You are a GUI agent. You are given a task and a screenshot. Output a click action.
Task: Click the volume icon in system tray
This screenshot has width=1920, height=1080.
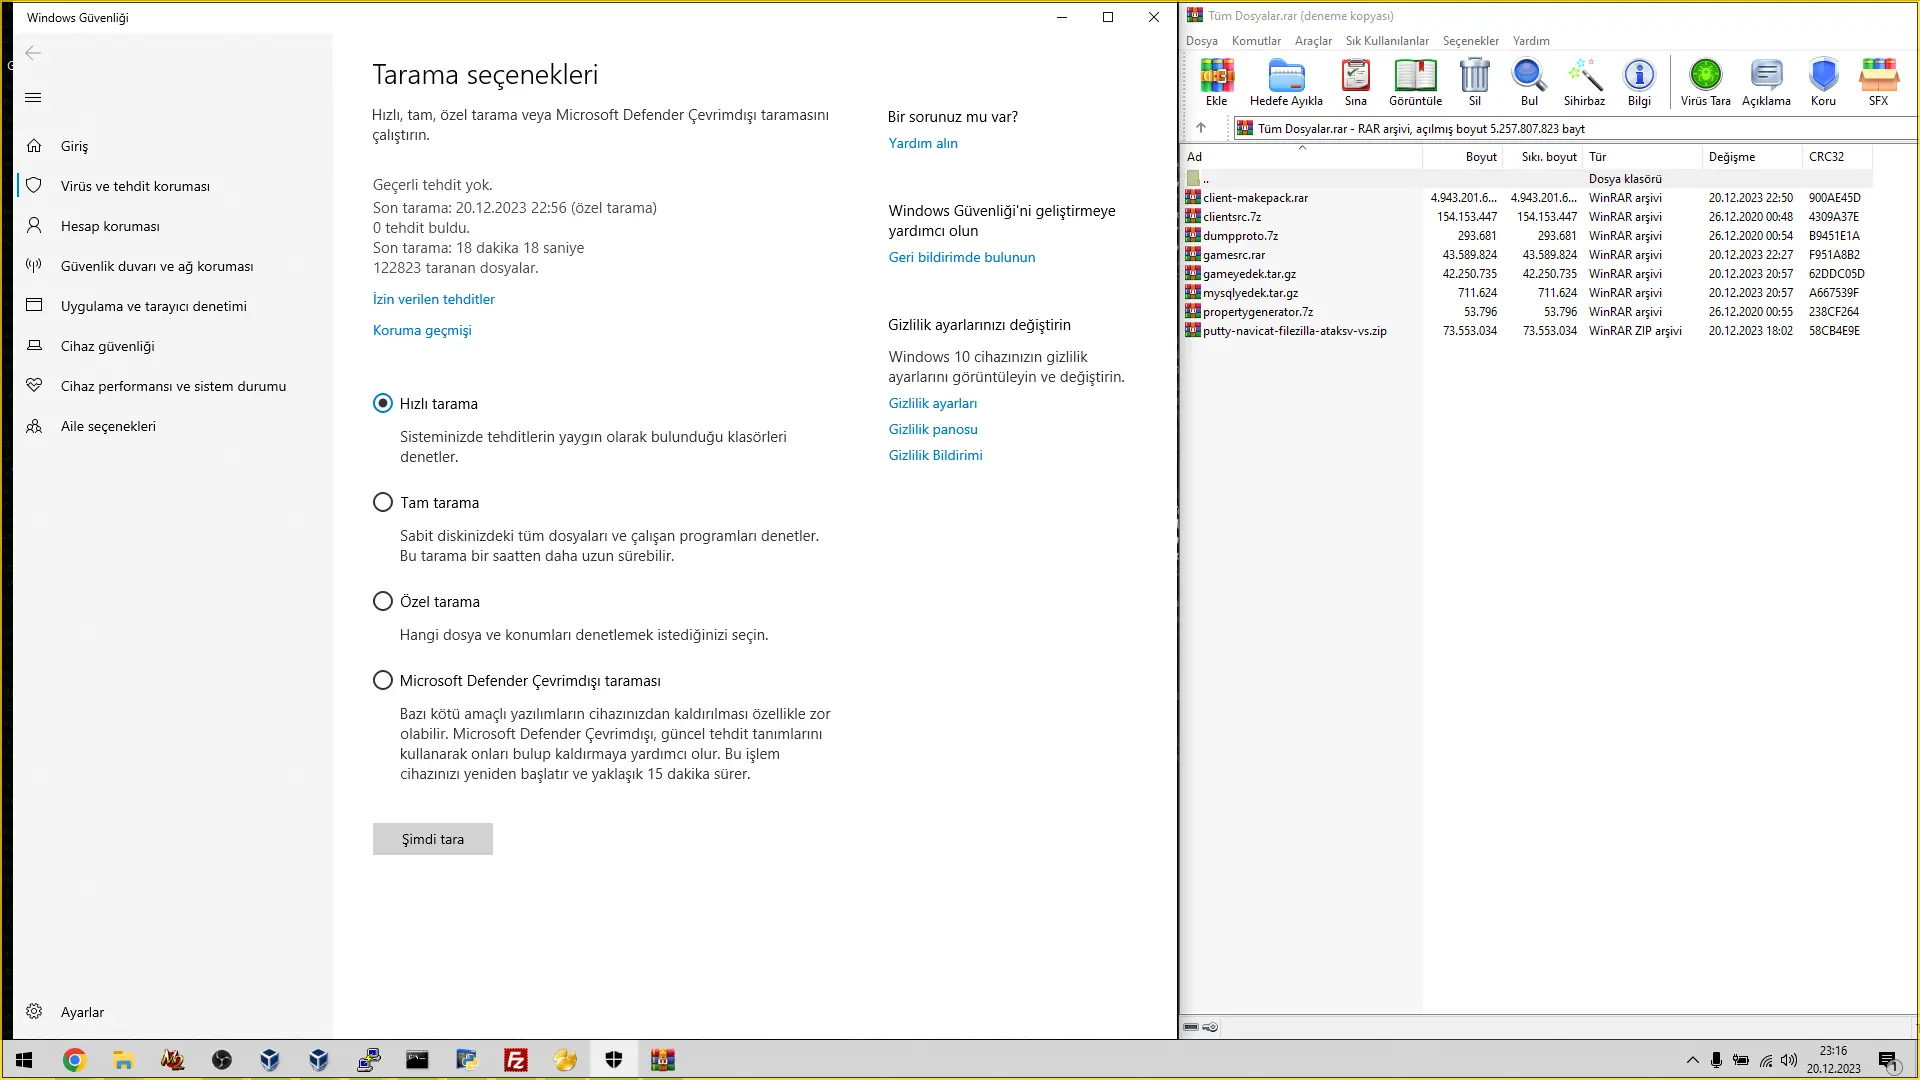[1789, 1060]
